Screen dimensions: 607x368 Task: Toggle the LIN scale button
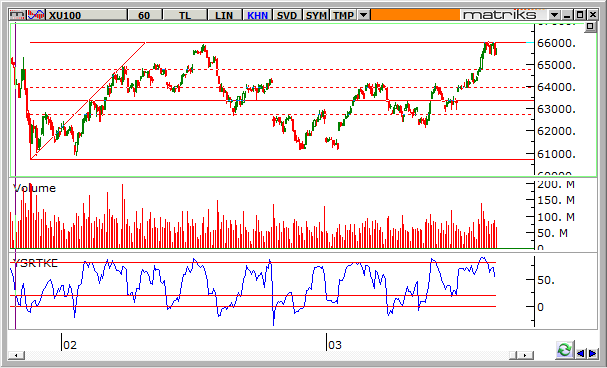tap(224, 15)
